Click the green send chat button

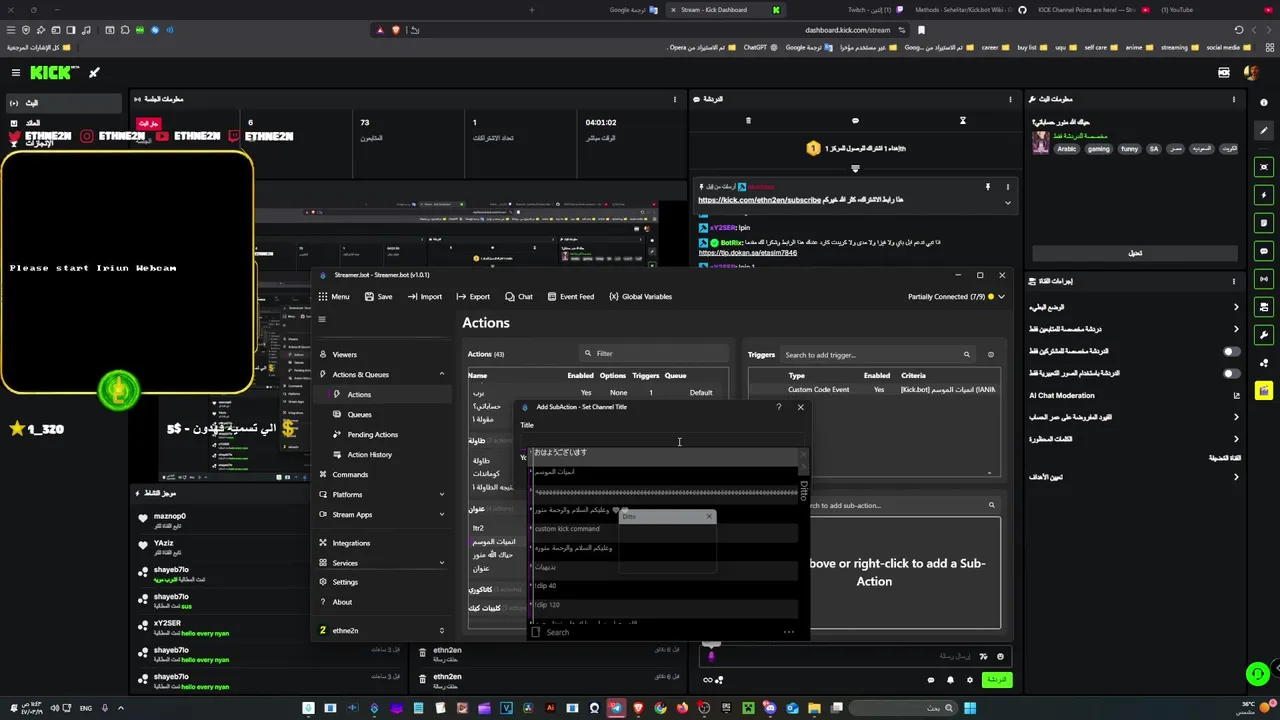point(996,680)
